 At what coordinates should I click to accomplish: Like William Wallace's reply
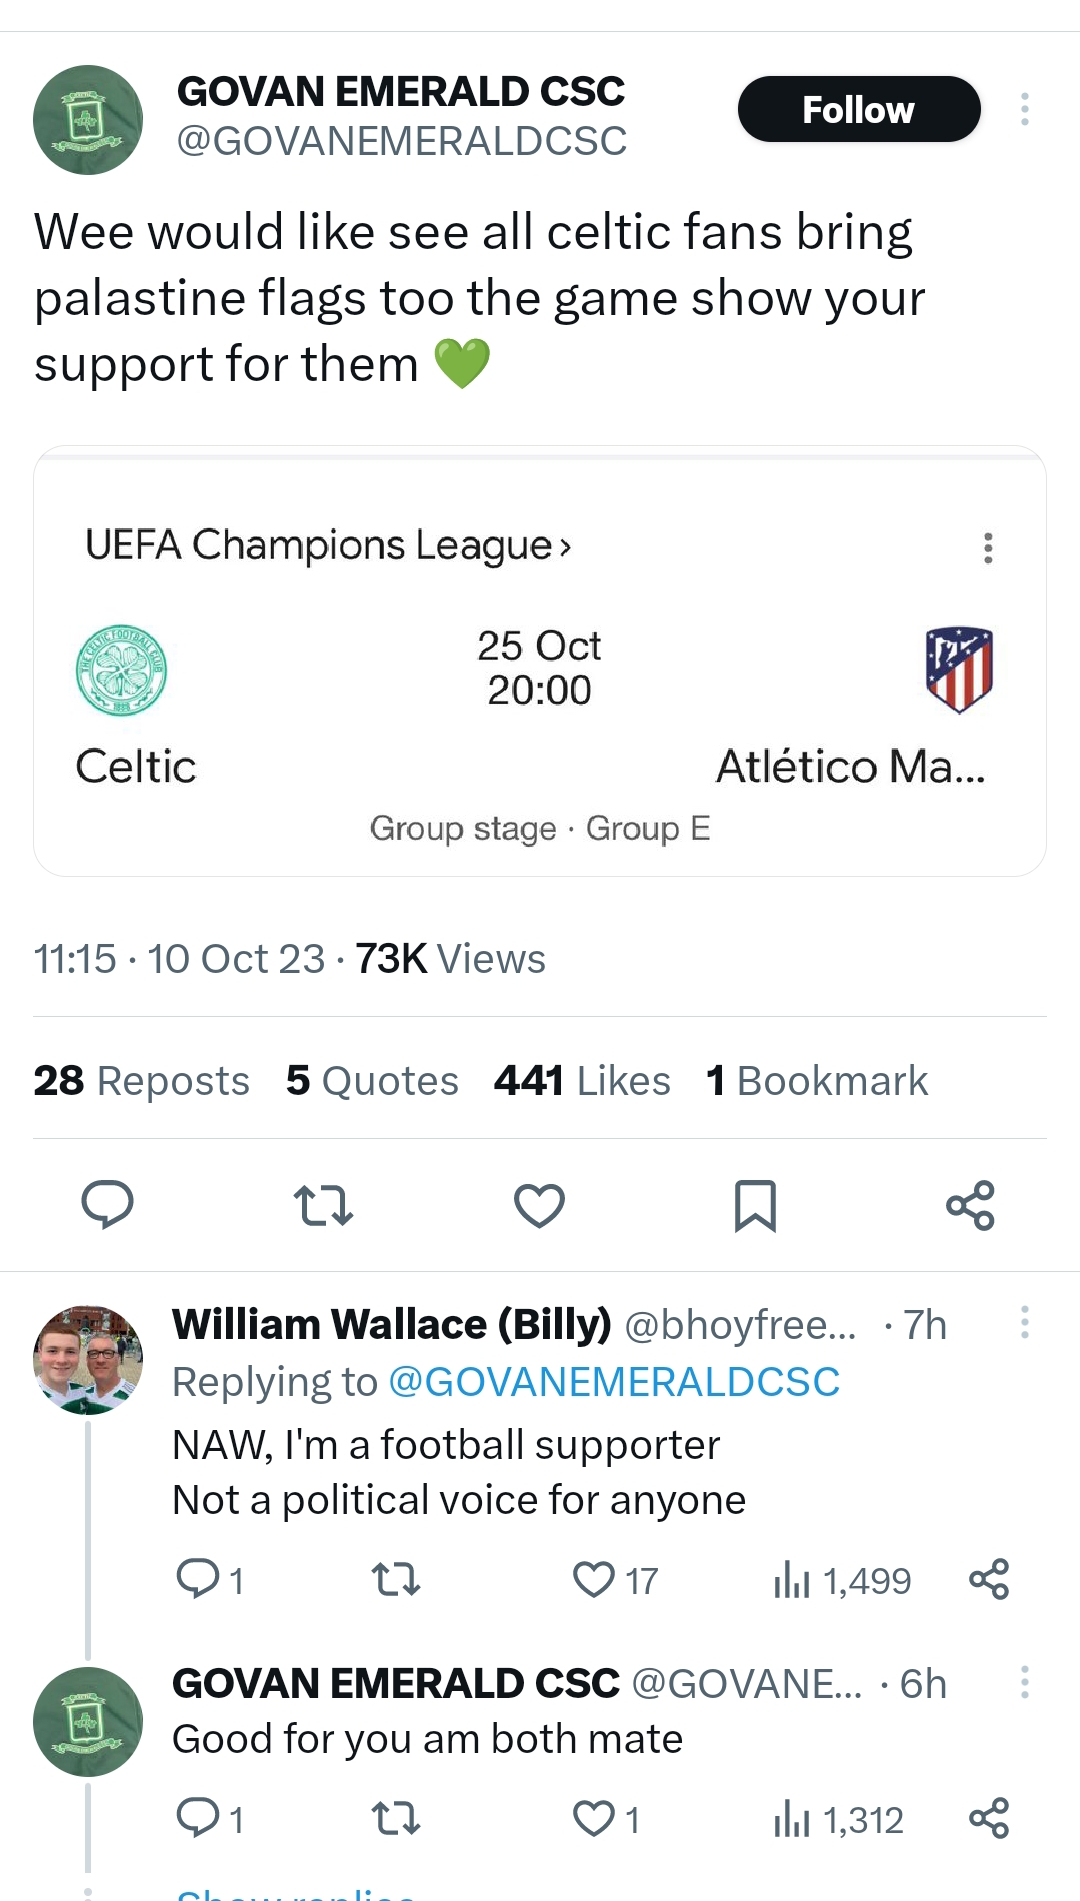[594, 1580]
